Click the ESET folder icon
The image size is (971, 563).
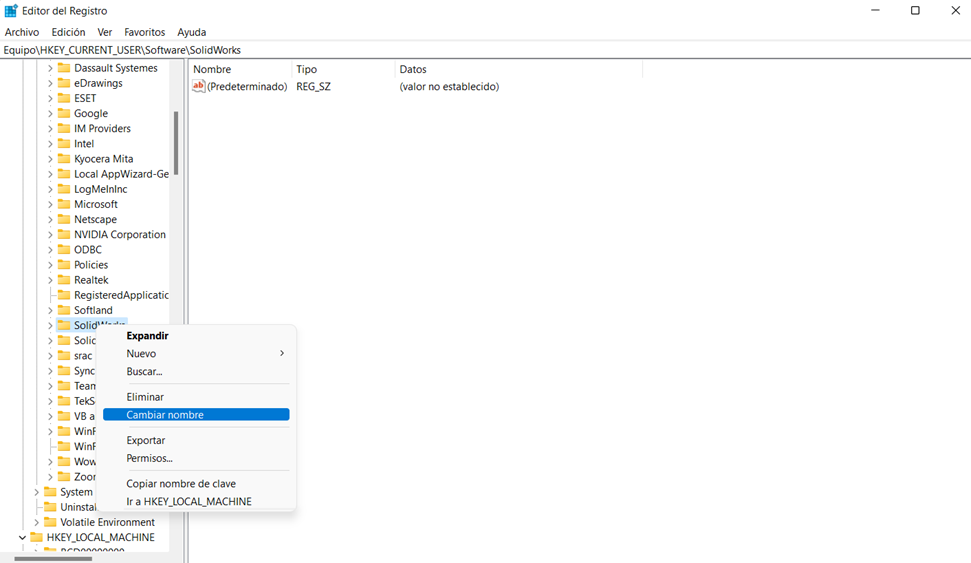click(x=64, y=98)
